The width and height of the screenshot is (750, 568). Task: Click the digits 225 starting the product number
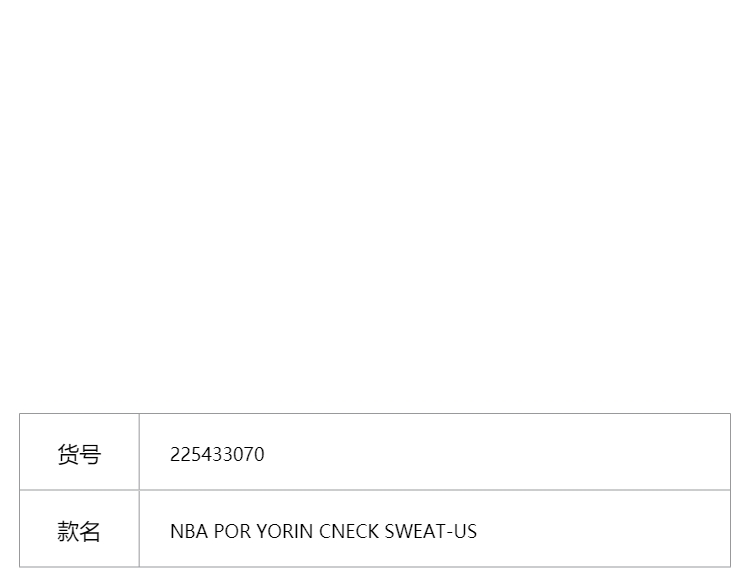click(x=186, y=455)
